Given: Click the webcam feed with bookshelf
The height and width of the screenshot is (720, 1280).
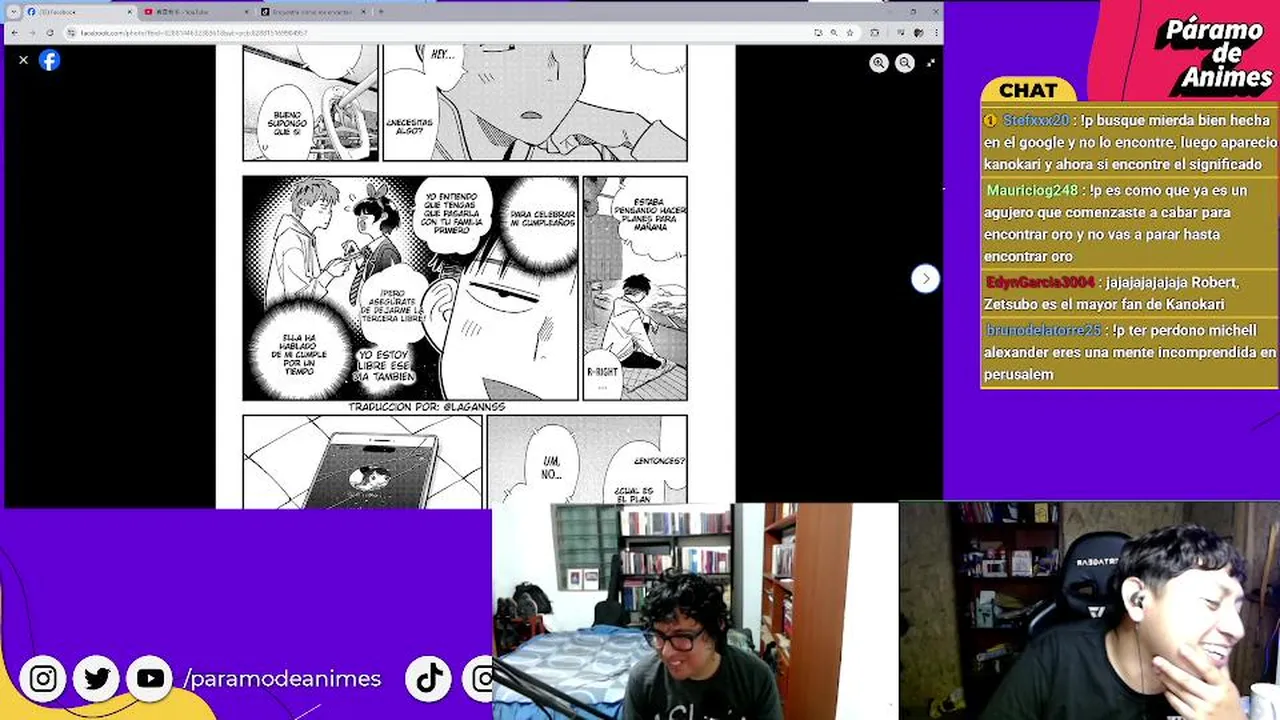Looking at the screenshot, I should click(695, 611).
